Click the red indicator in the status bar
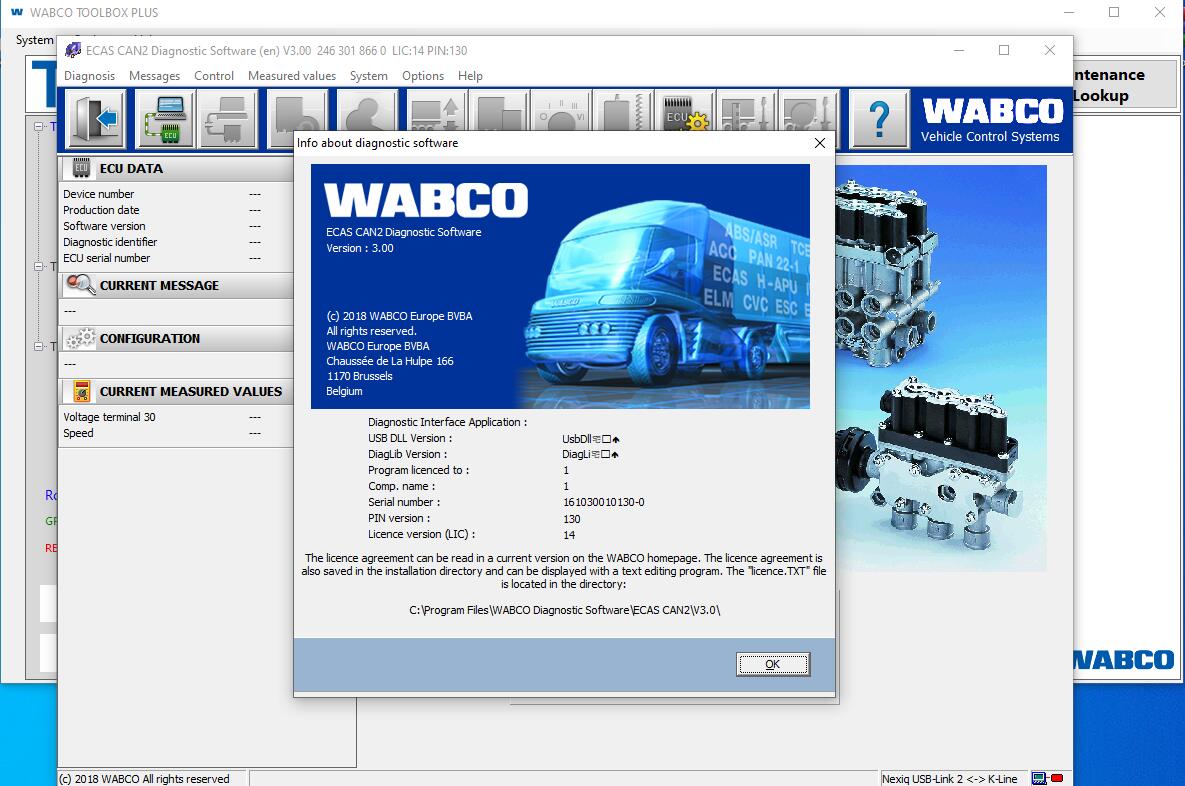This screenshot has height=786, width=1185. [x=1057, y=778]
